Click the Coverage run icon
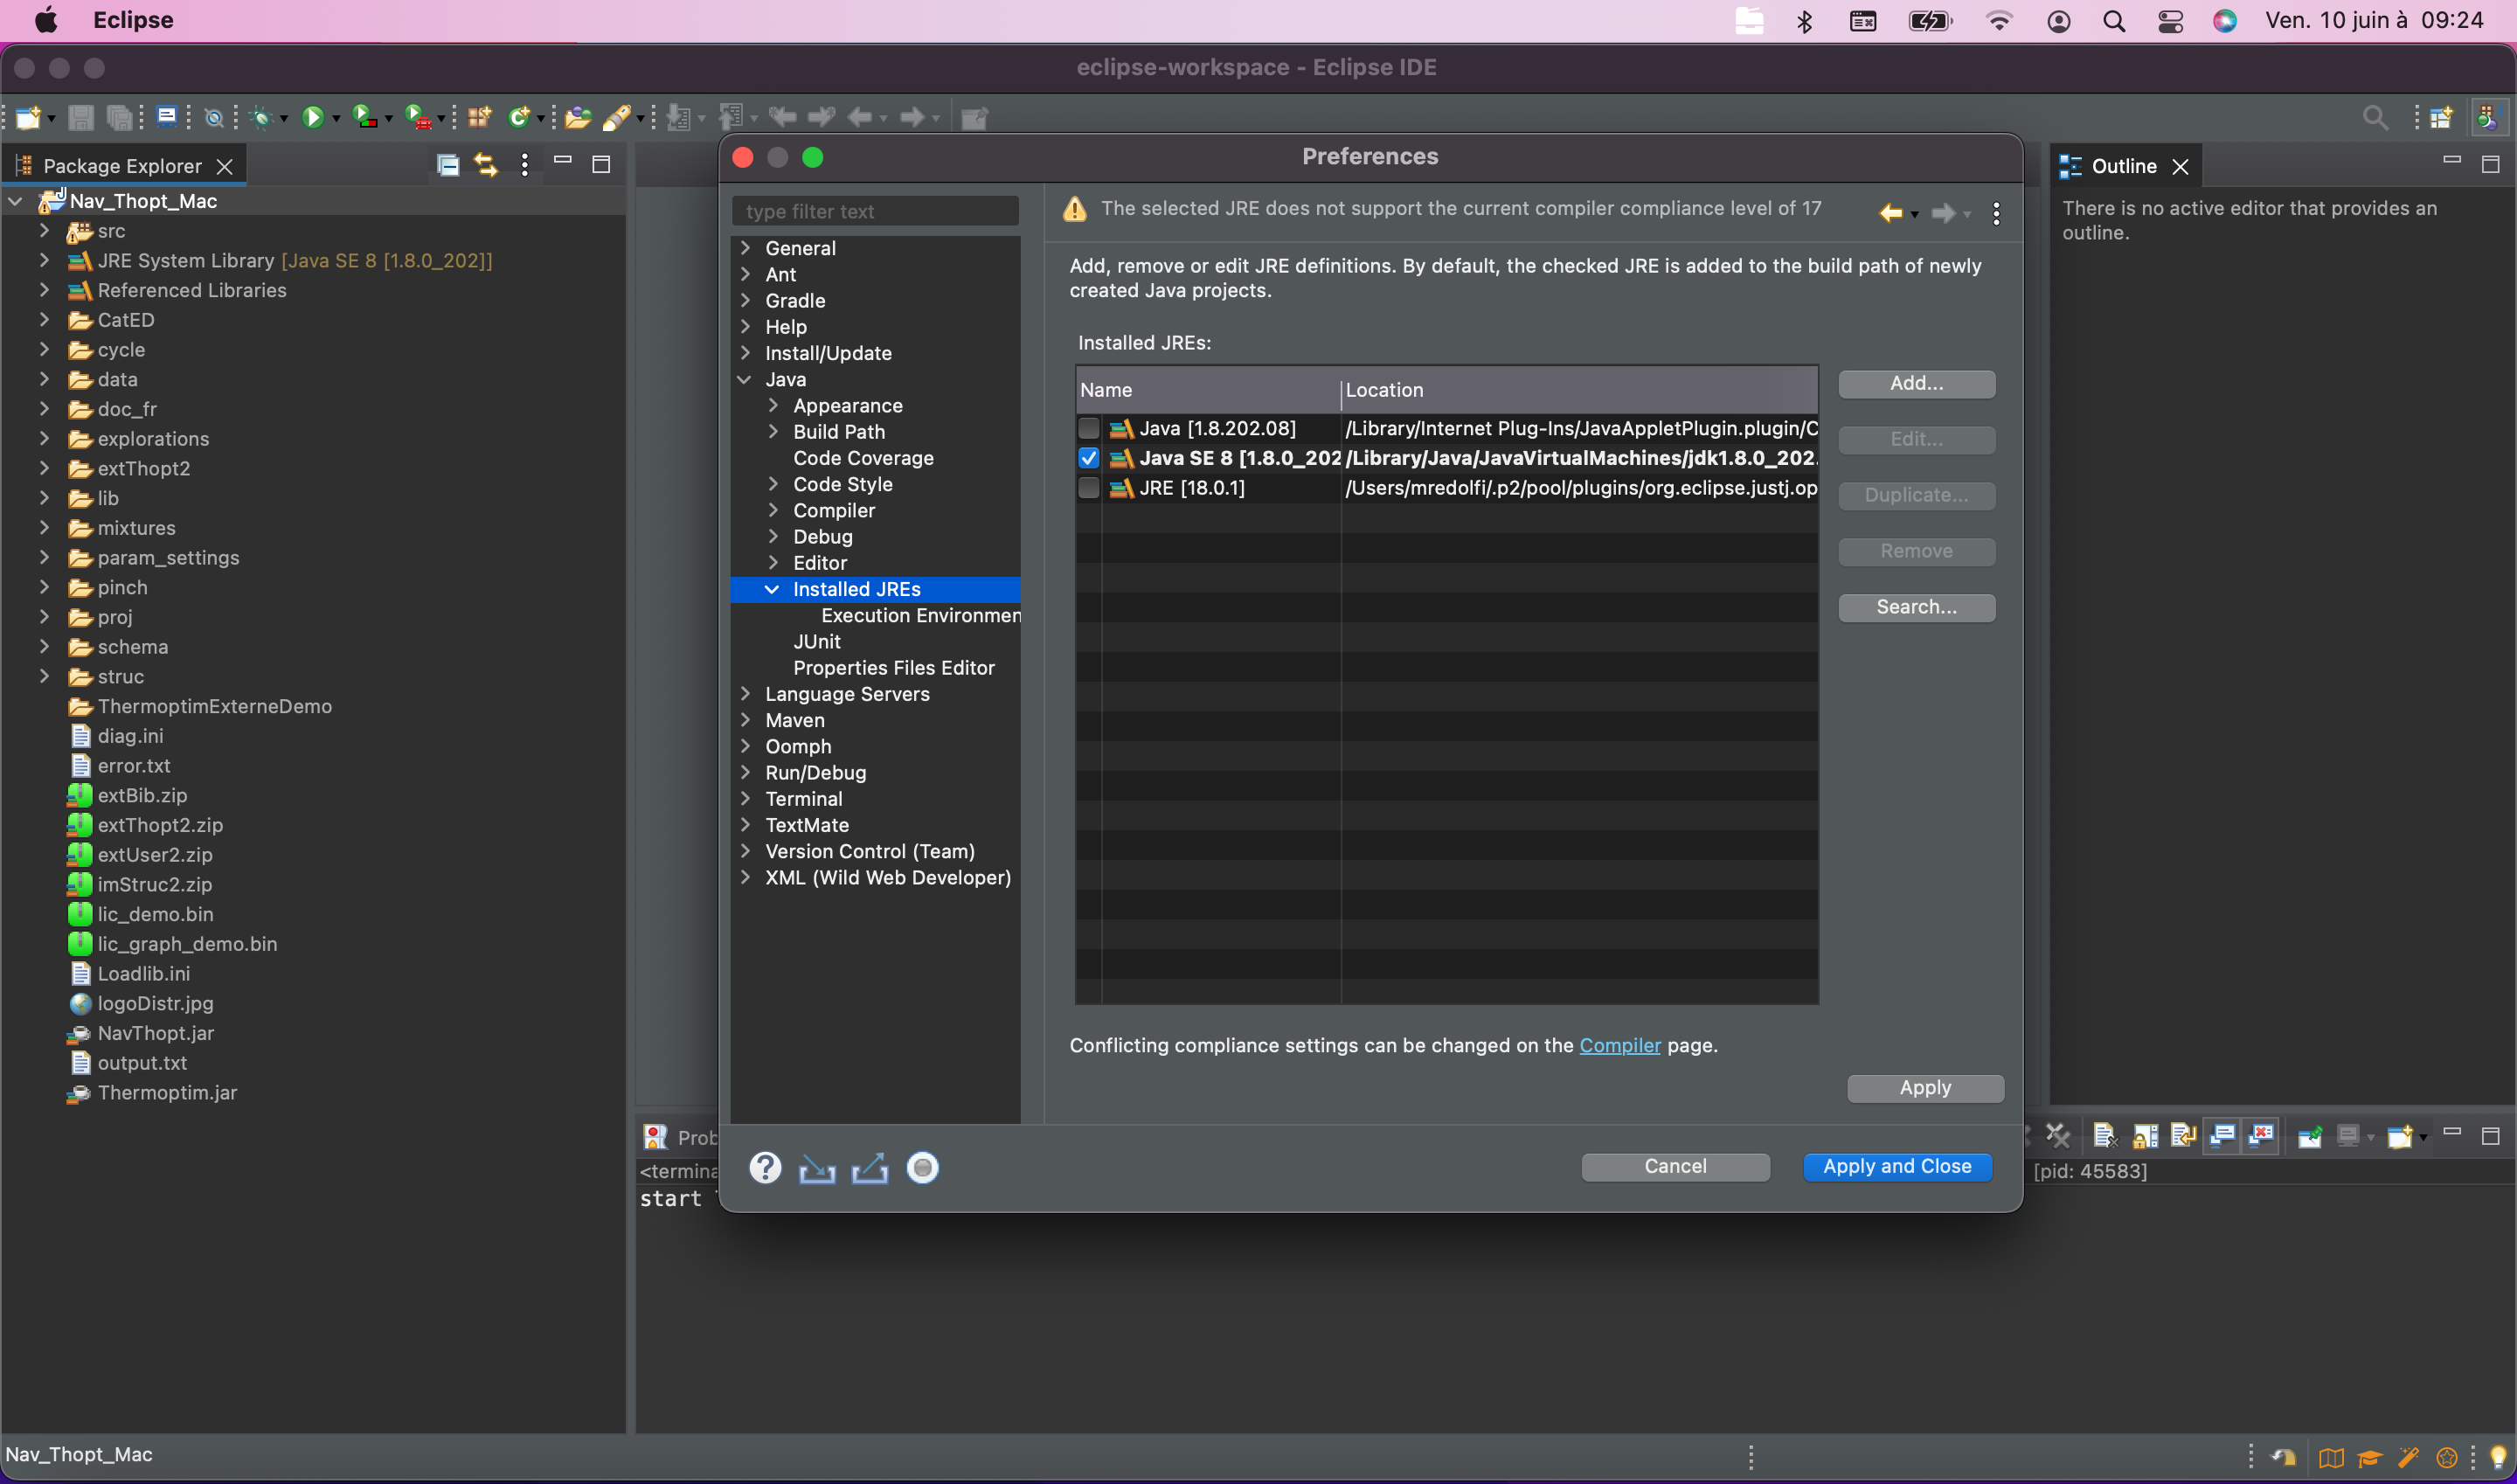The height and width of the screenshot is (1484, 2517). 365,118
